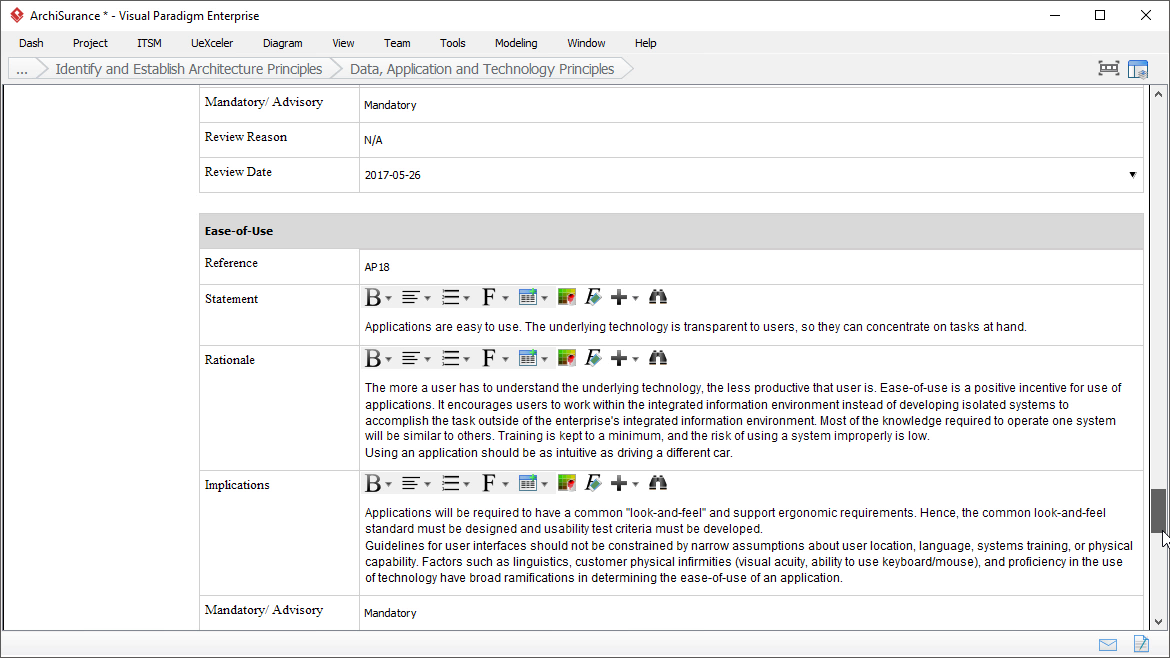1170x658 pixels.
Task: Click the vertical scrollbar thumb
Action: (1158, 511)
